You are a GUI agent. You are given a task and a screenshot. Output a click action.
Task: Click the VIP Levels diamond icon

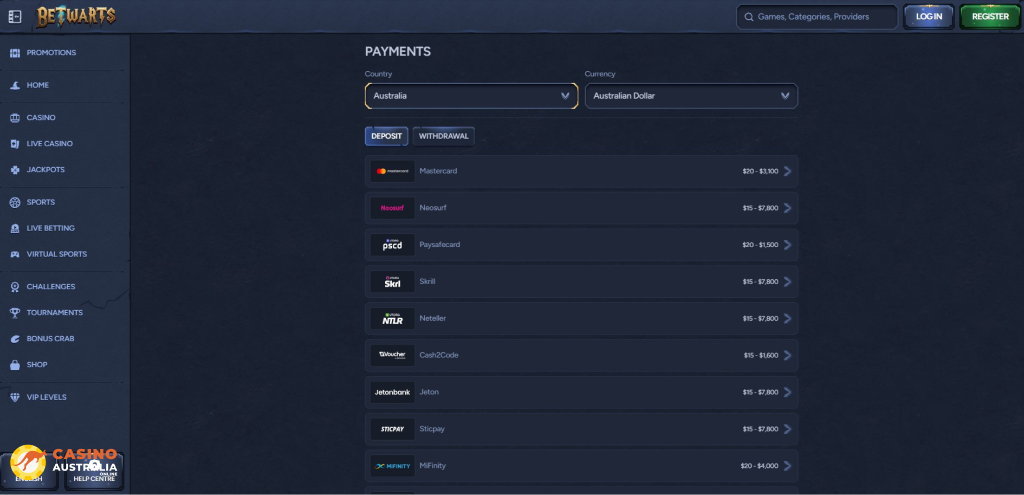click(15, 397)
